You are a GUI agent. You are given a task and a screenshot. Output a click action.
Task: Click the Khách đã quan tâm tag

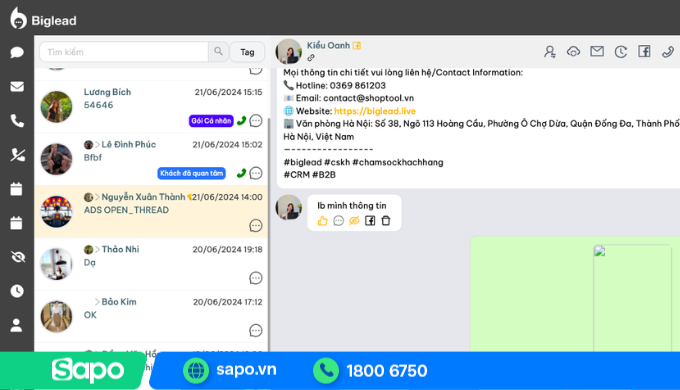click(x=191, y=173)
